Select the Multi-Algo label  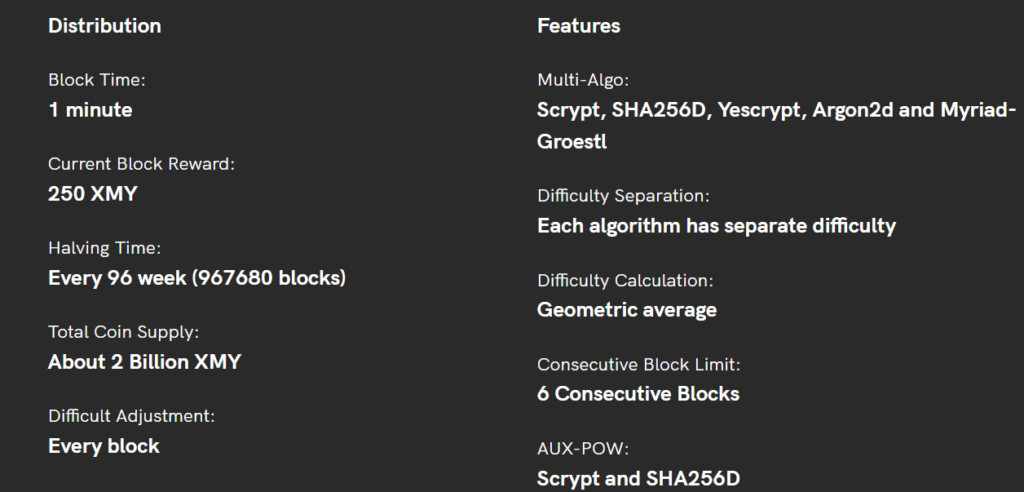583,79
